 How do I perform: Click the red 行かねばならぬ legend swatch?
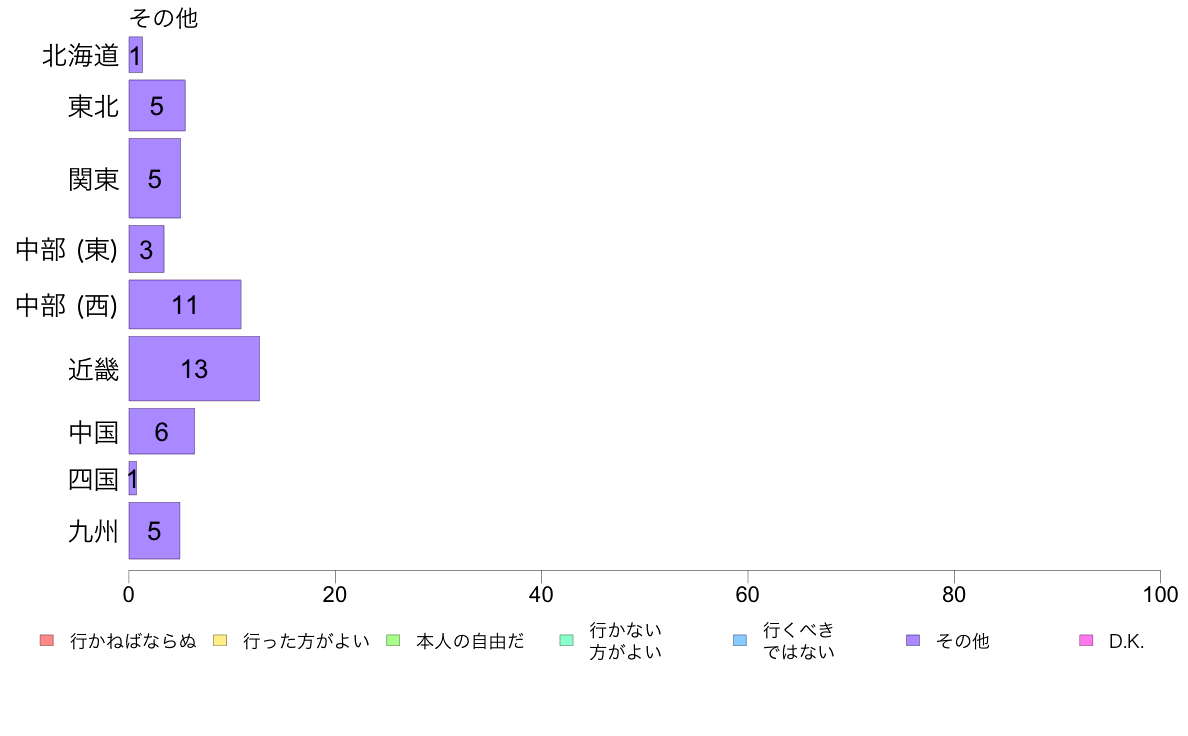[x=47, y=640]
